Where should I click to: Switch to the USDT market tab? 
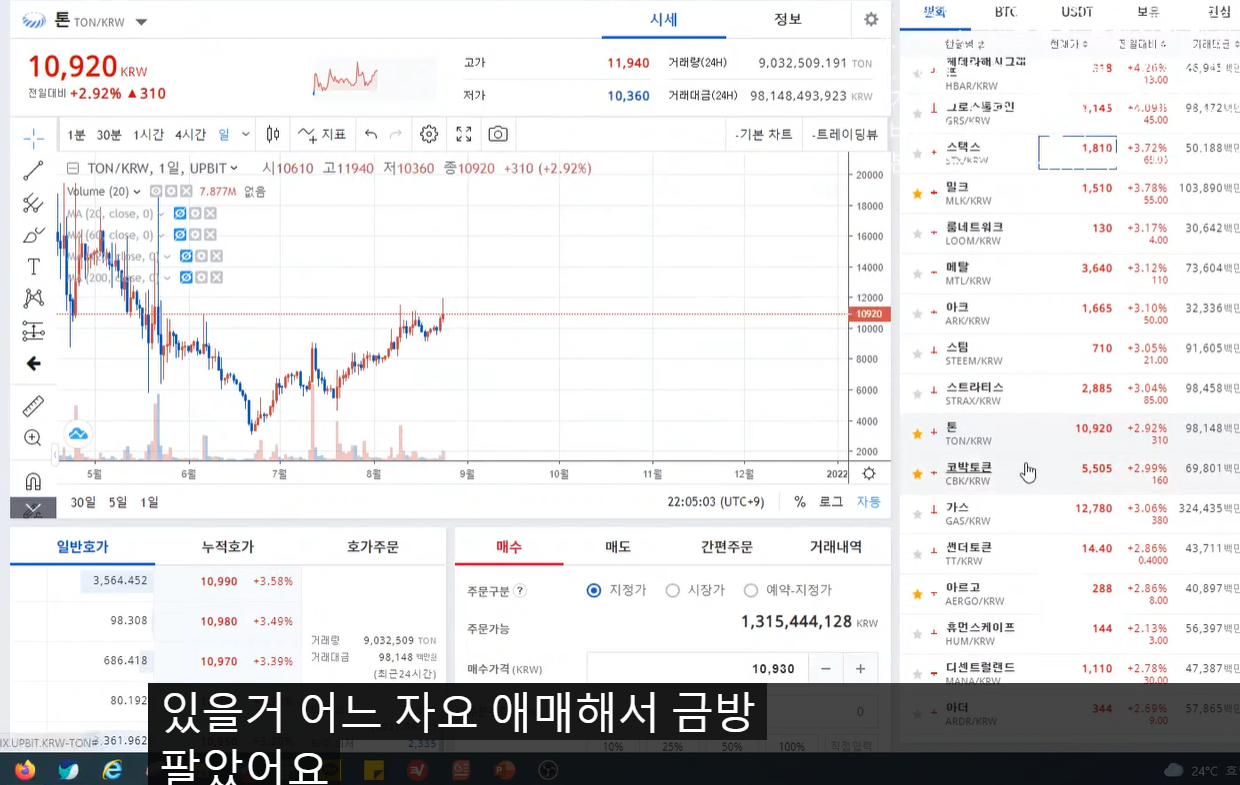click(x=1076, y=12)
